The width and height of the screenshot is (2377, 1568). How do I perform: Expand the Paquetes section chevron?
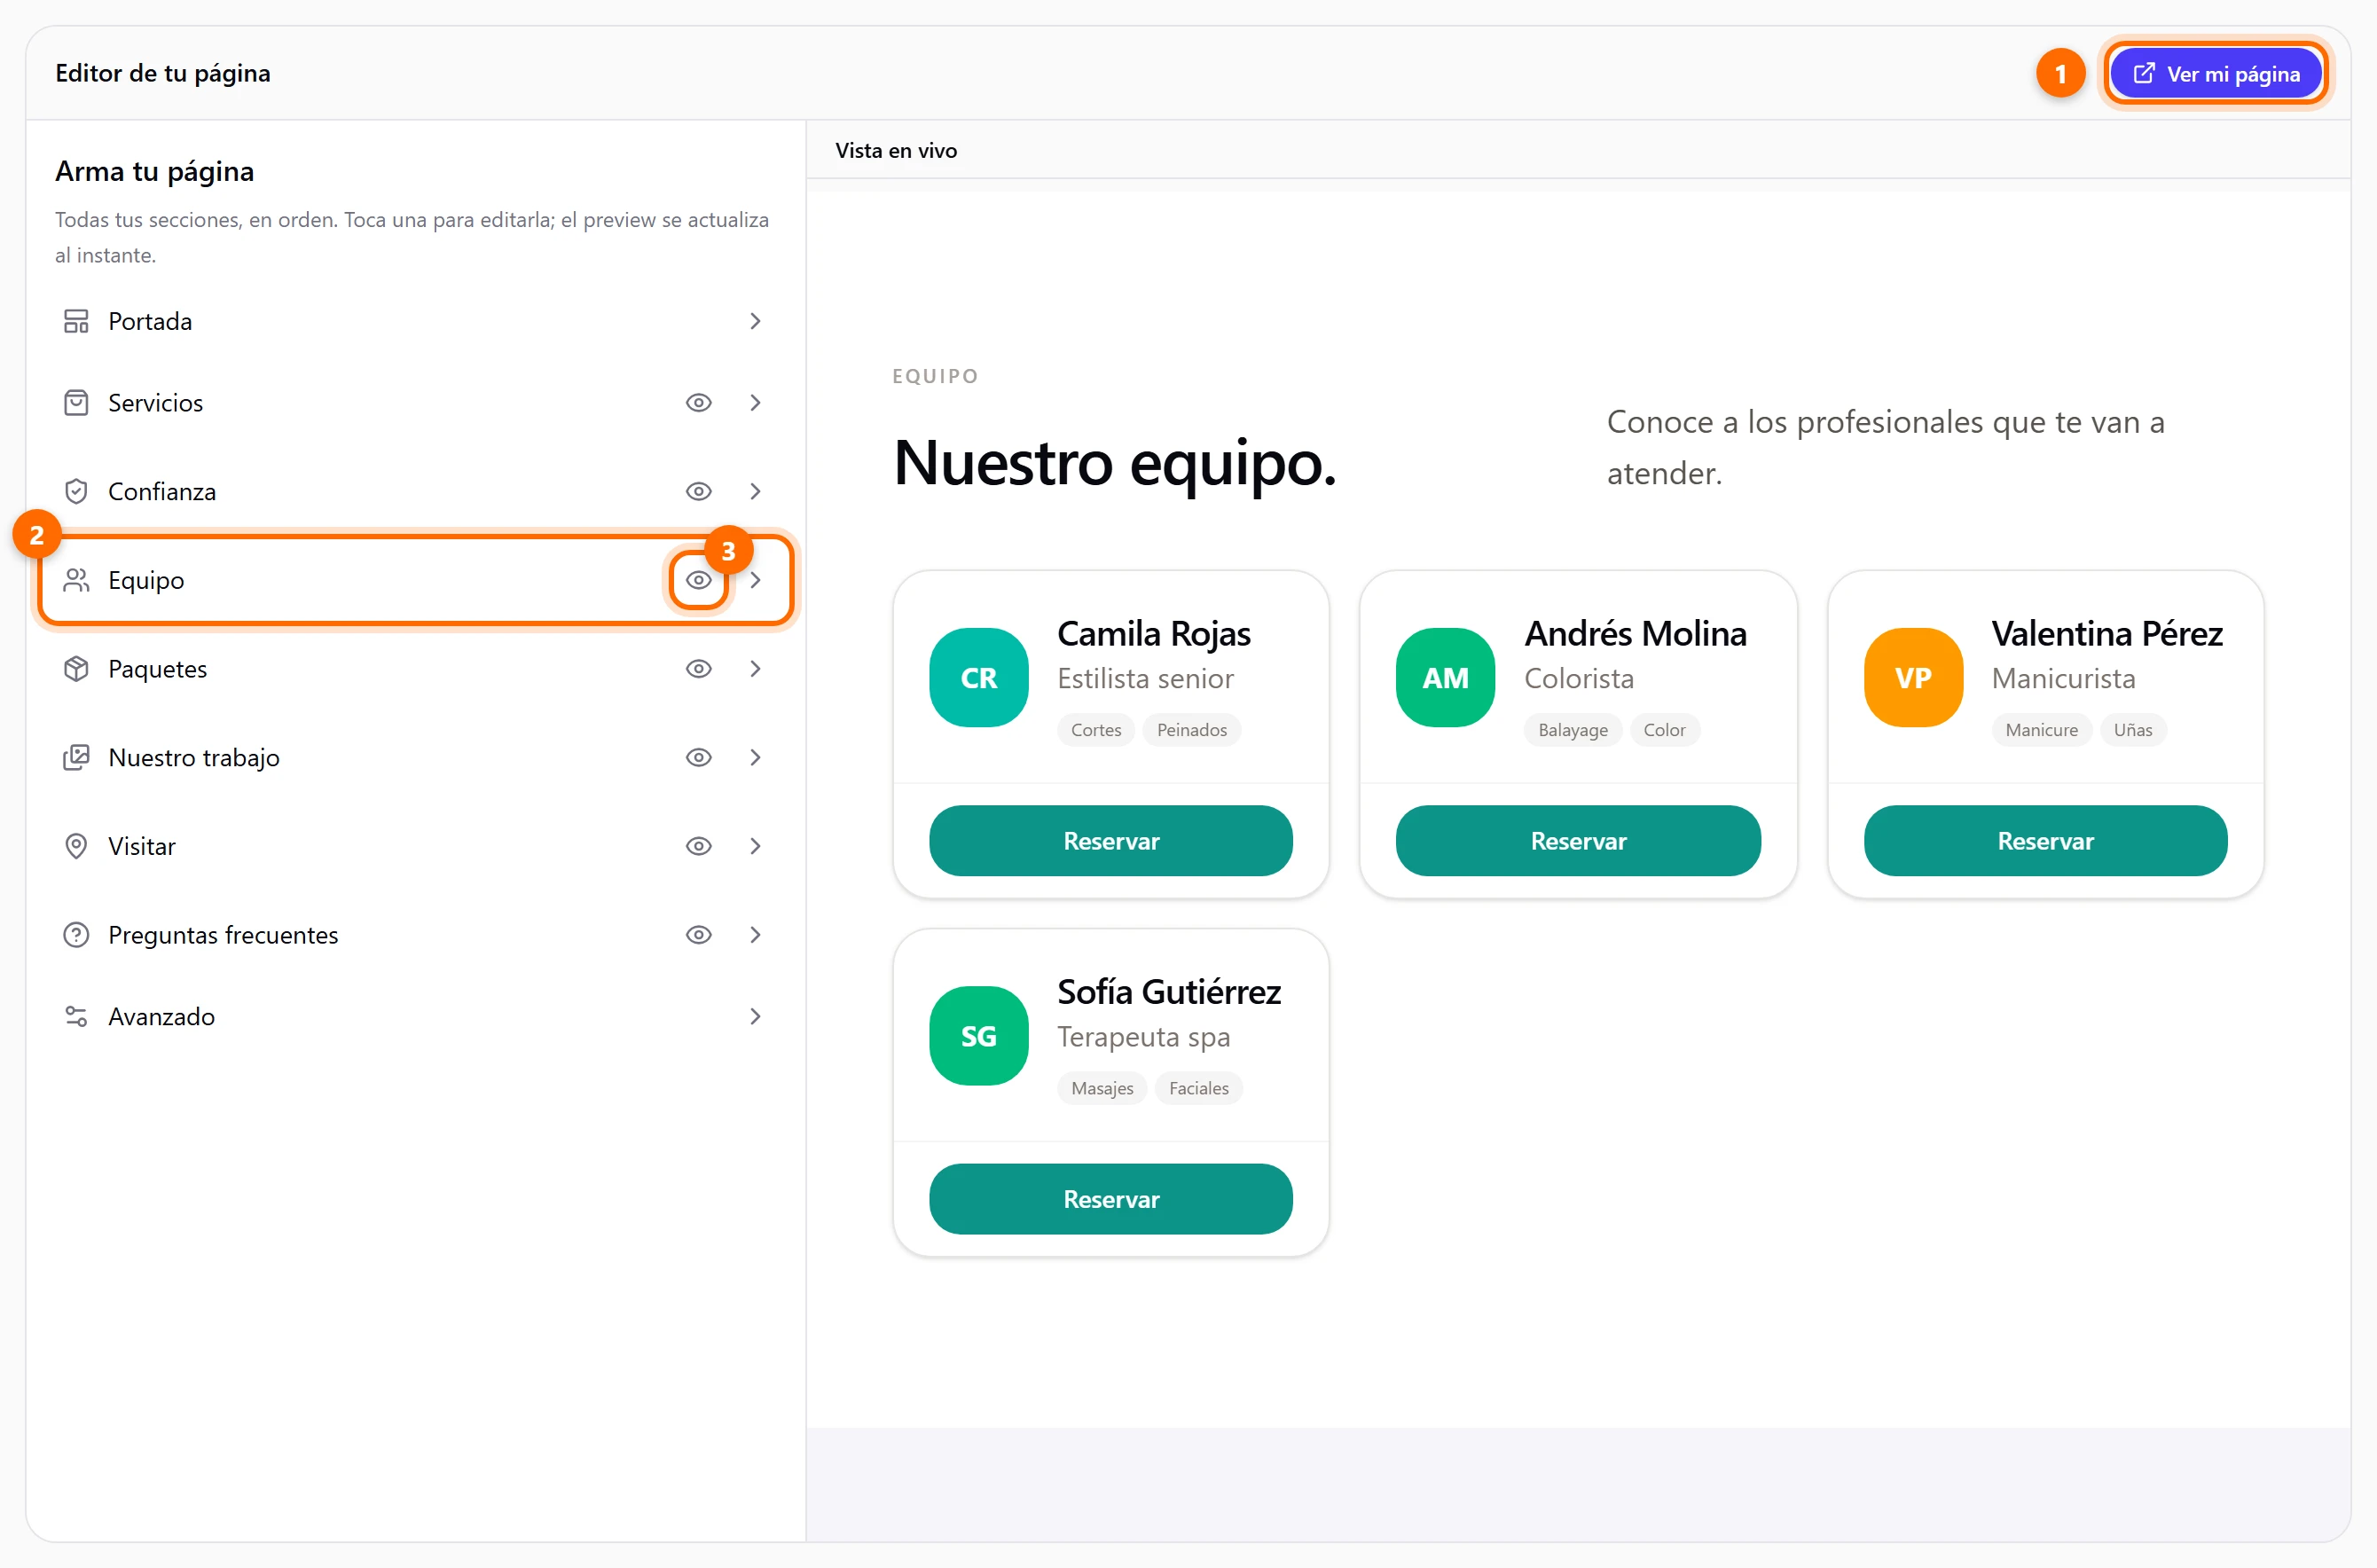[x=755, y=669]
